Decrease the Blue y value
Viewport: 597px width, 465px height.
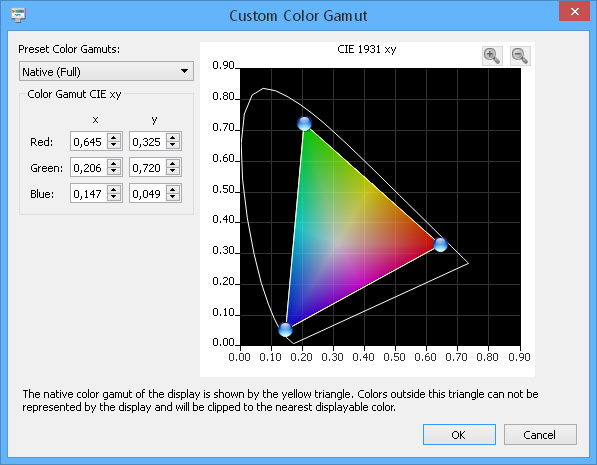[x=173, y=197]
